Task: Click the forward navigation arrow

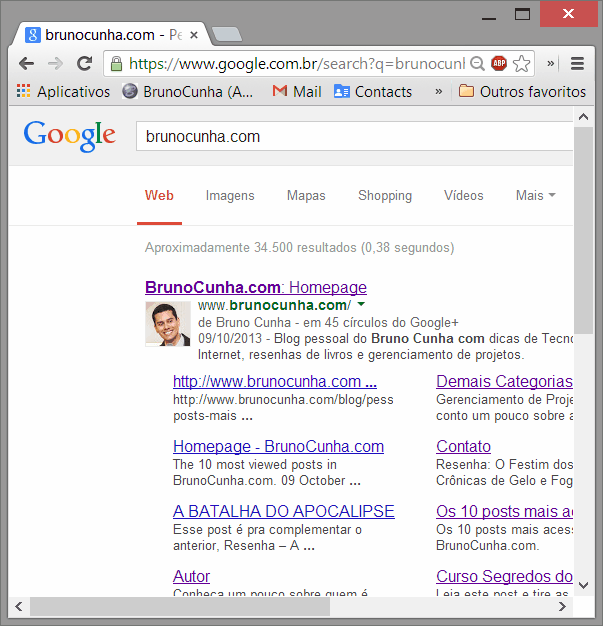Action: coord(56,63)
